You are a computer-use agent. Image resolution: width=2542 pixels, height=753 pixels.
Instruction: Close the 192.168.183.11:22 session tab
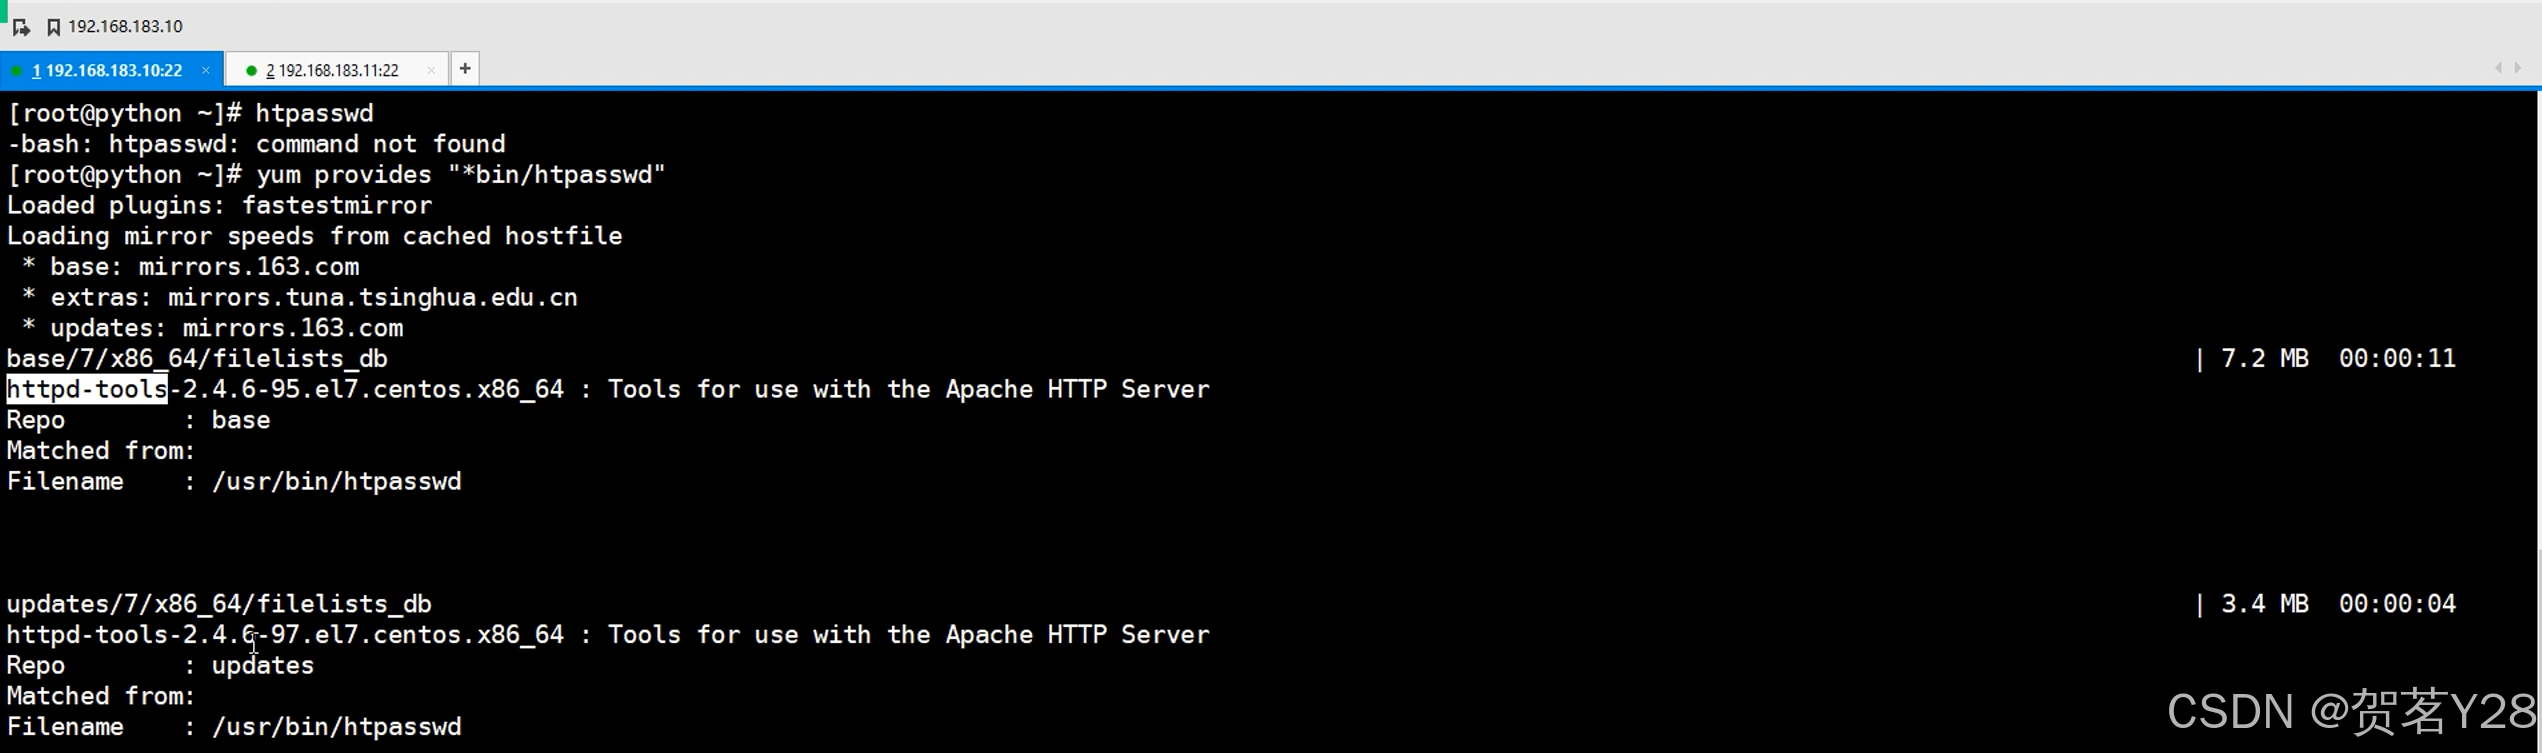pos(431,70)
